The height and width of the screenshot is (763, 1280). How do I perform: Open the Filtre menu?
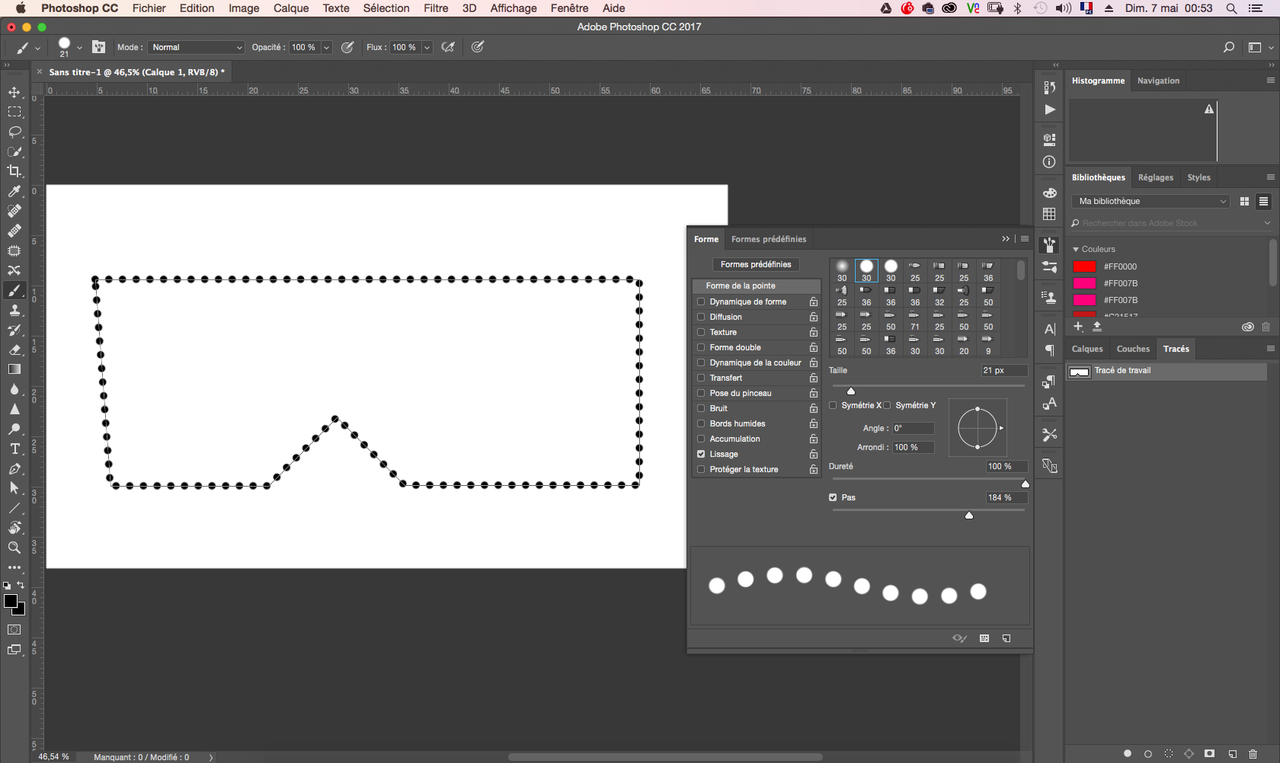point(436,8)
